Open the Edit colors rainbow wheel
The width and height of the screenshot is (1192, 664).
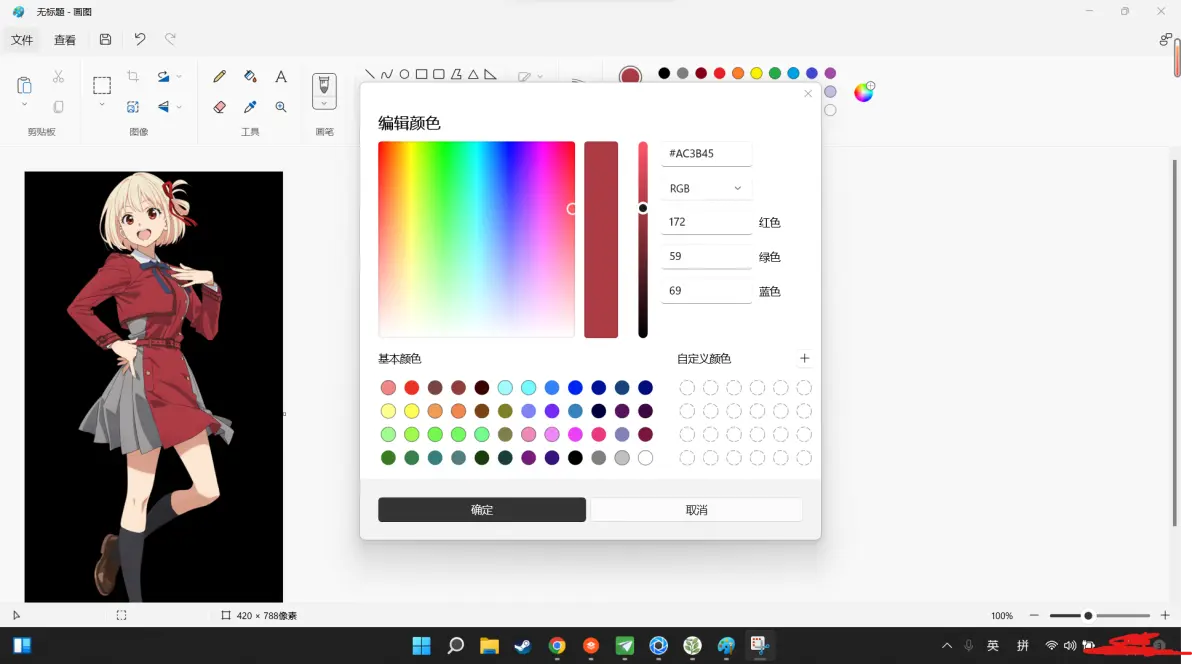pyautogui.click(x=864, y=92)
